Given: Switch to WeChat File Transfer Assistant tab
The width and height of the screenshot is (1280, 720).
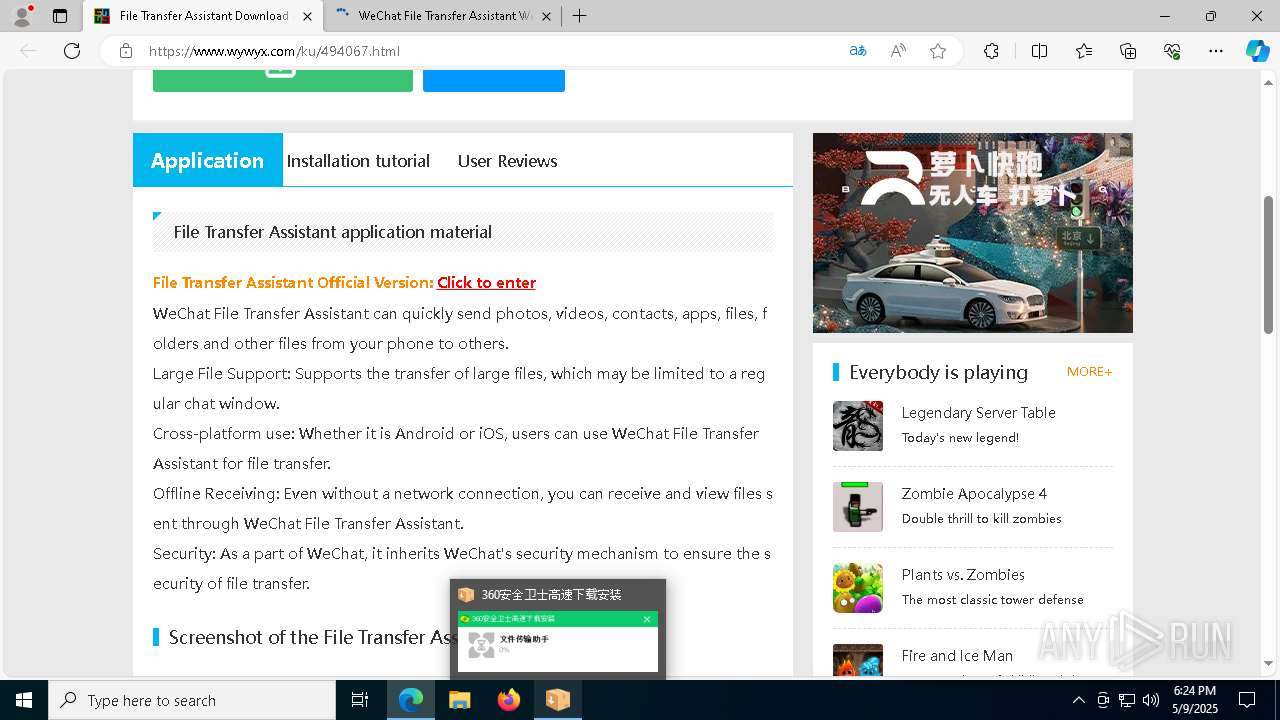Looking at the screenshot, I should [443, 16].
